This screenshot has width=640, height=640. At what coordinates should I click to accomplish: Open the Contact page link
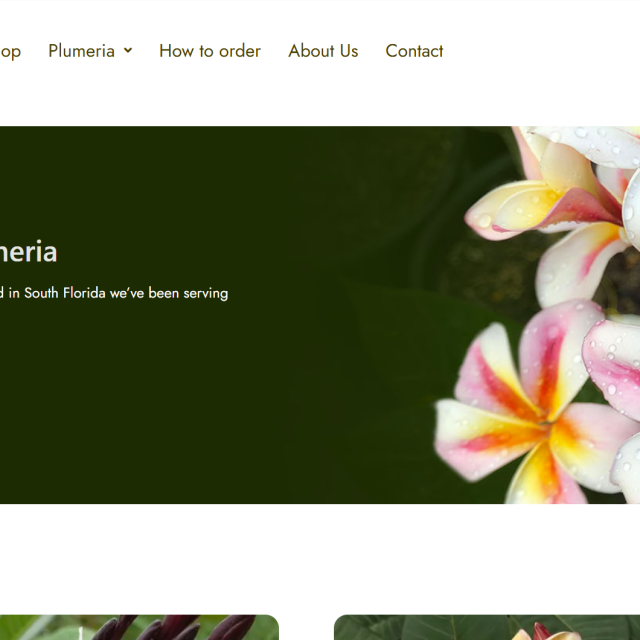[414, 51]
